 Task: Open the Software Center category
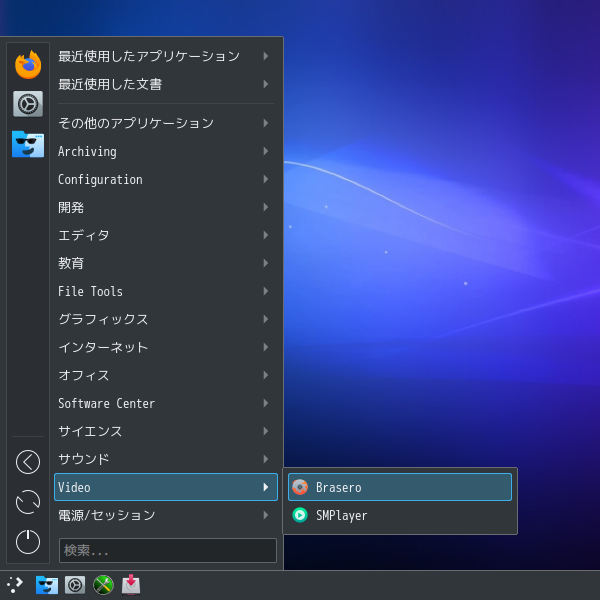pos(166,403)
